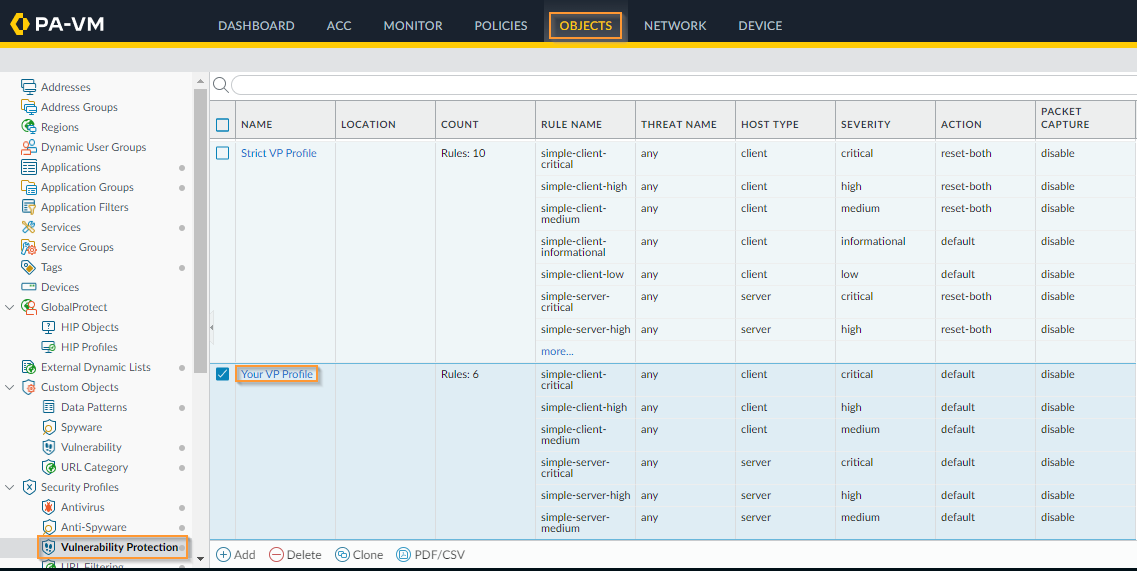The image size is (1137, 571).
Task: Click the Delete minus icon
Action: (276, 555)
